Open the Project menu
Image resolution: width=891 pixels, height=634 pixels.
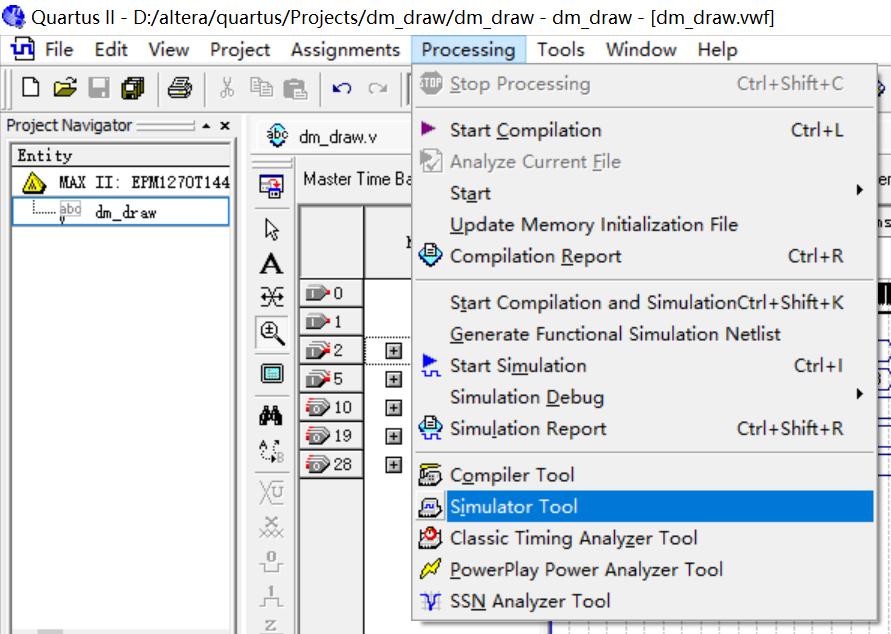pyautogui.click(x=240, y=49)
